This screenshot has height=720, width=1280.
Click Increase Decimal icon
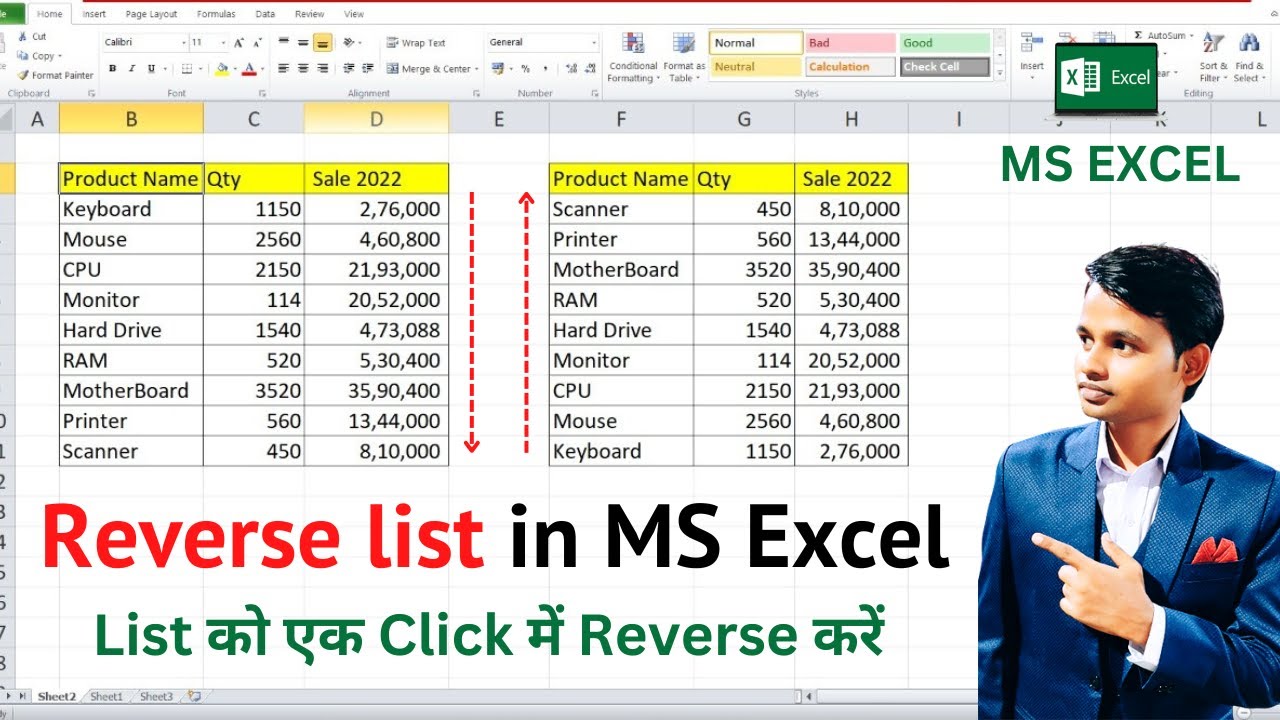coord(570,69)
